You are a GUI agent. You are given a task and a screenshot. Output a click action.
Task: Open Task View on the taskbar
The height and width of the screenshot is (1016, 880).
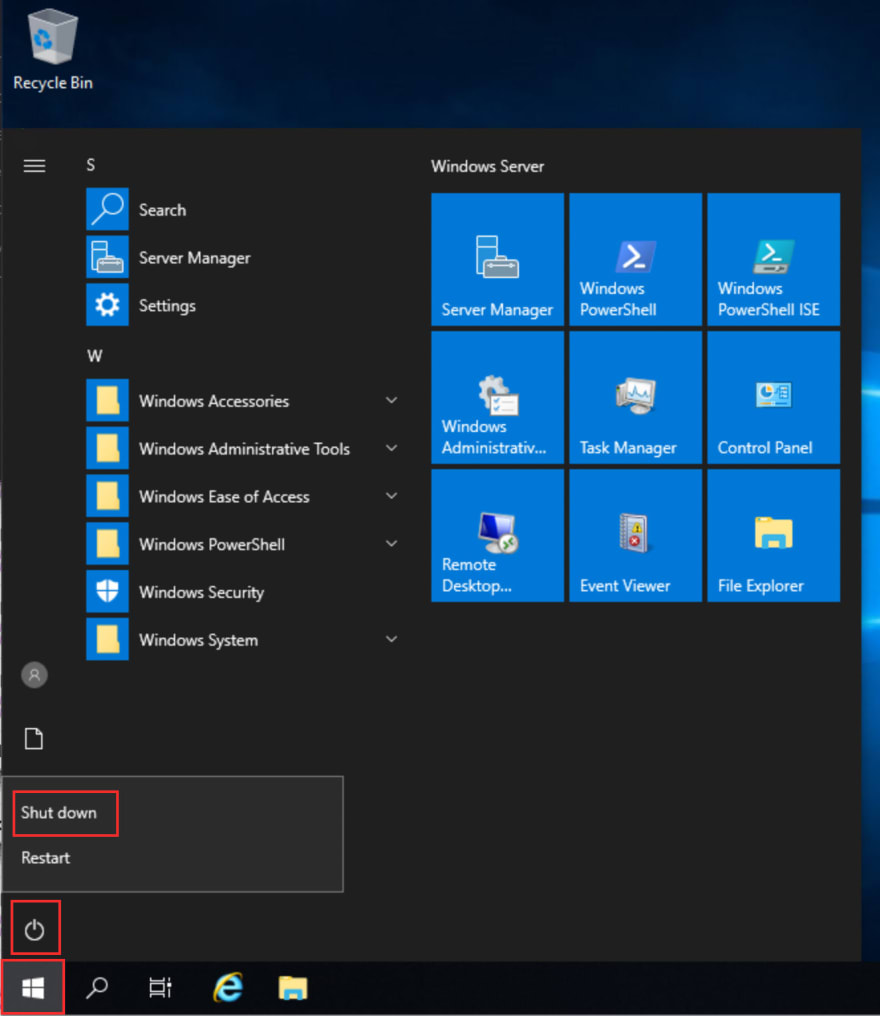(160, 988)
